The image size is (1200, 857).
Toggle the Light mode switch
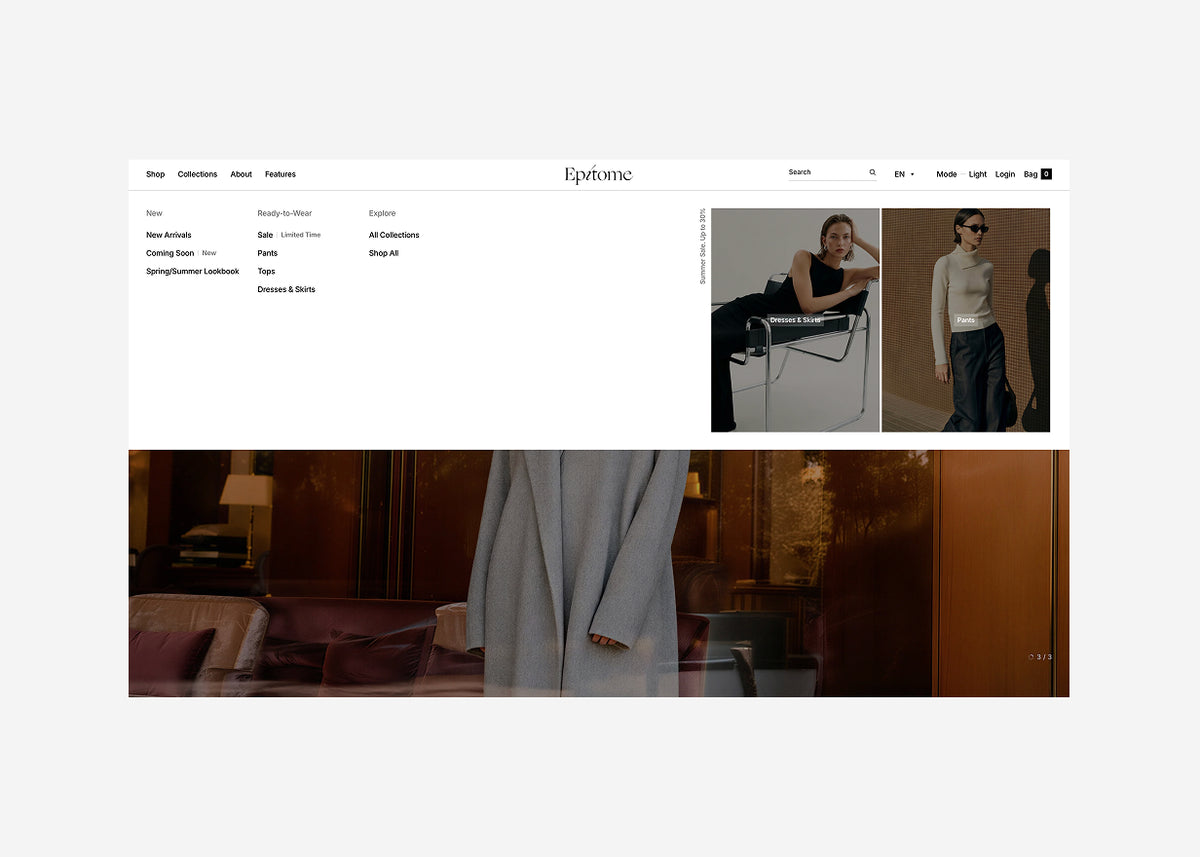coord(977,174)
